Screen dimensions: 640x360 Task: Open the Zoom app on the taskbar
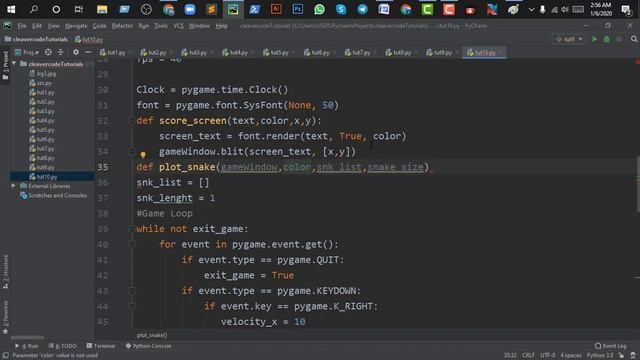[190, 9]
